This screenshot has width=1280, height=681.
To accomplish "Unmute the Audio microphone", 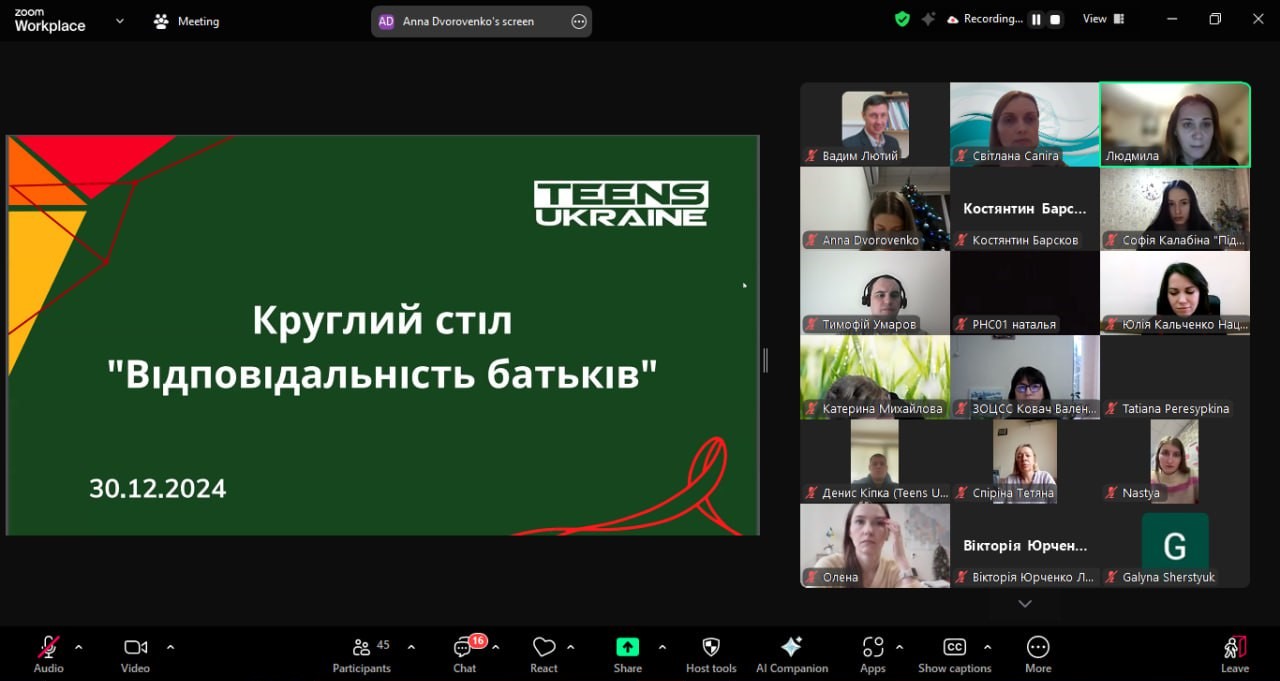I will click(48, 647).
